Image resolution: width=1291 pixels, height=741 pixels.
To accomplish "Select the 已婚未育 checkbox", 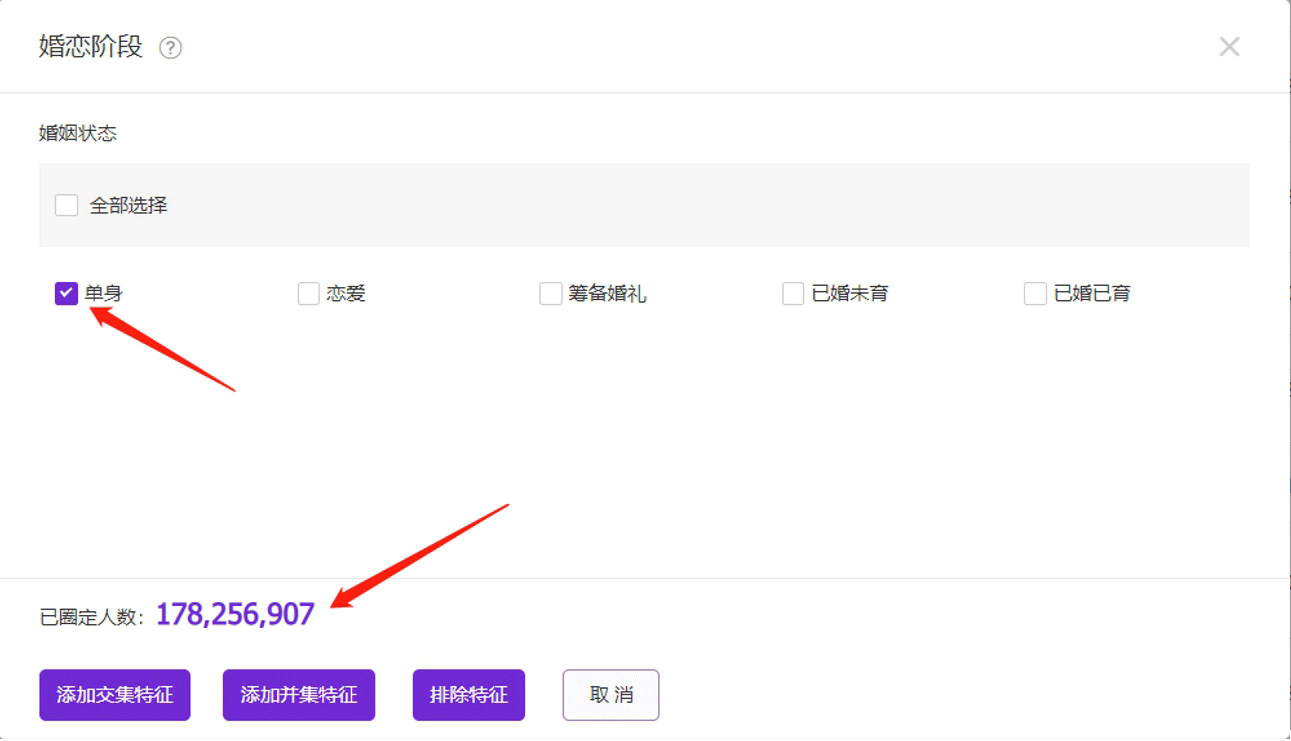I will 793,294.
